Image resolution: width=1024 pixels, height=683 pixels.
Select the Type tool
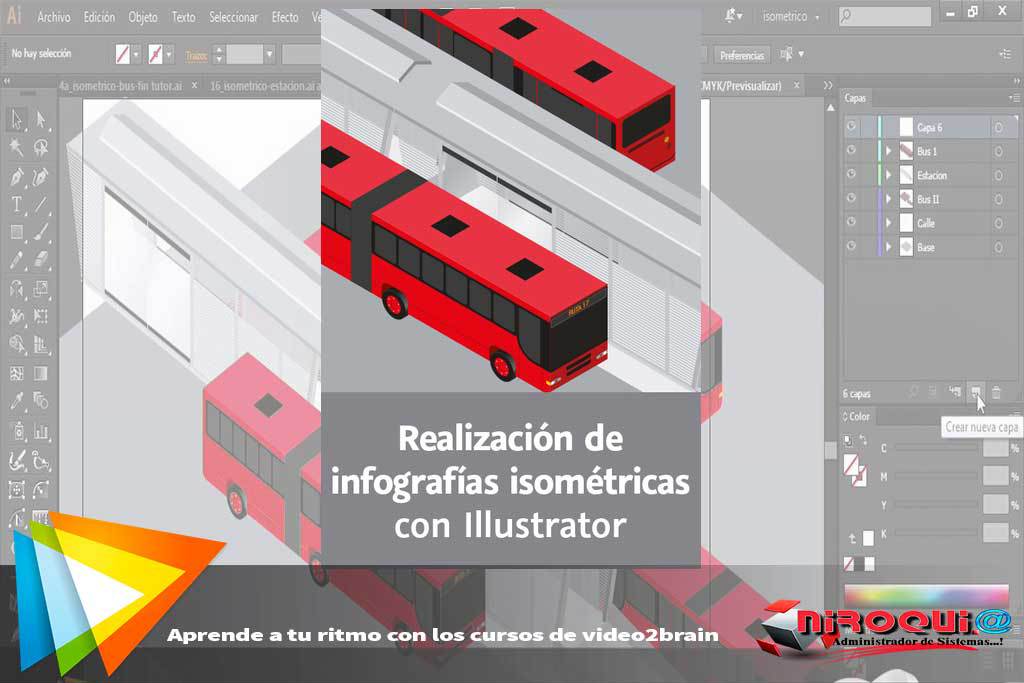[16, 205]
